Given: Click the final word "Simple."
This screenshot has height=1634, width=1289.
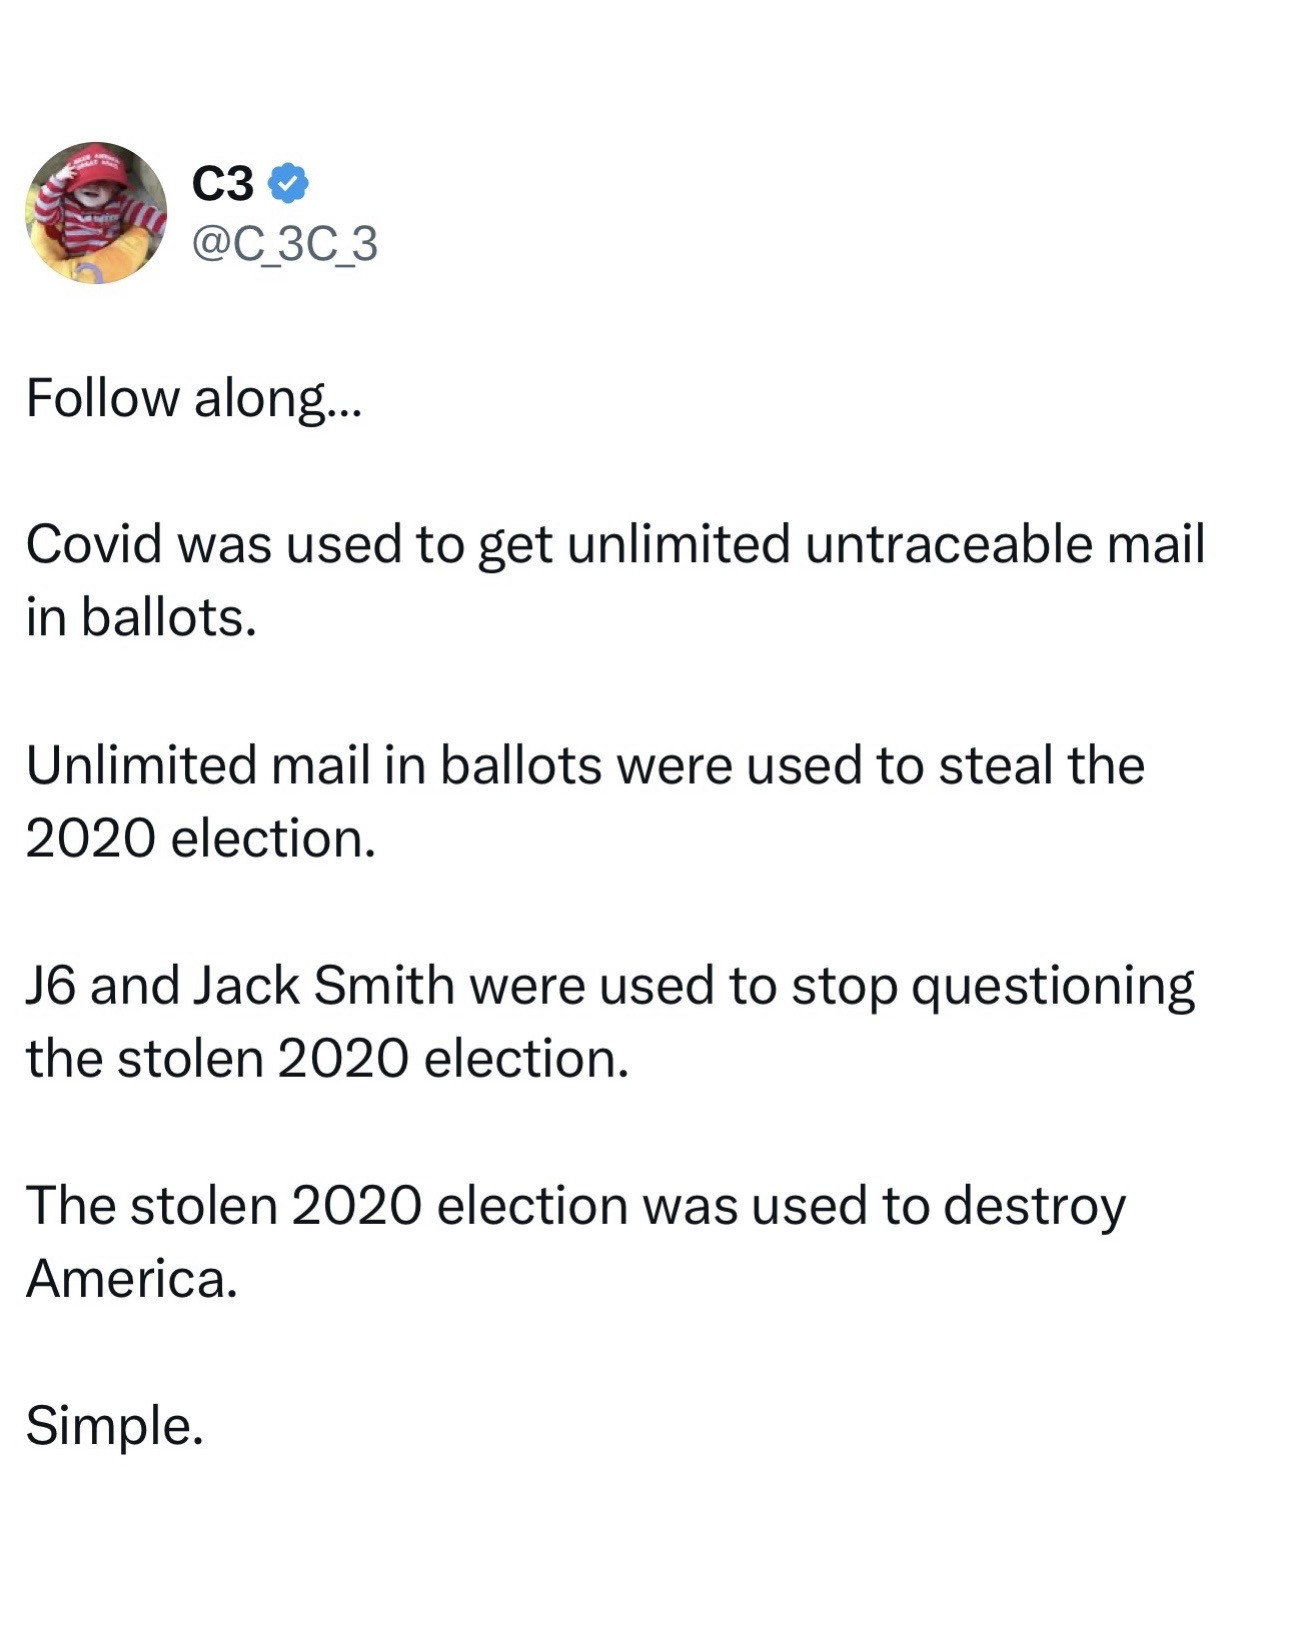Looking at the screenshot, I should 114,1426.
